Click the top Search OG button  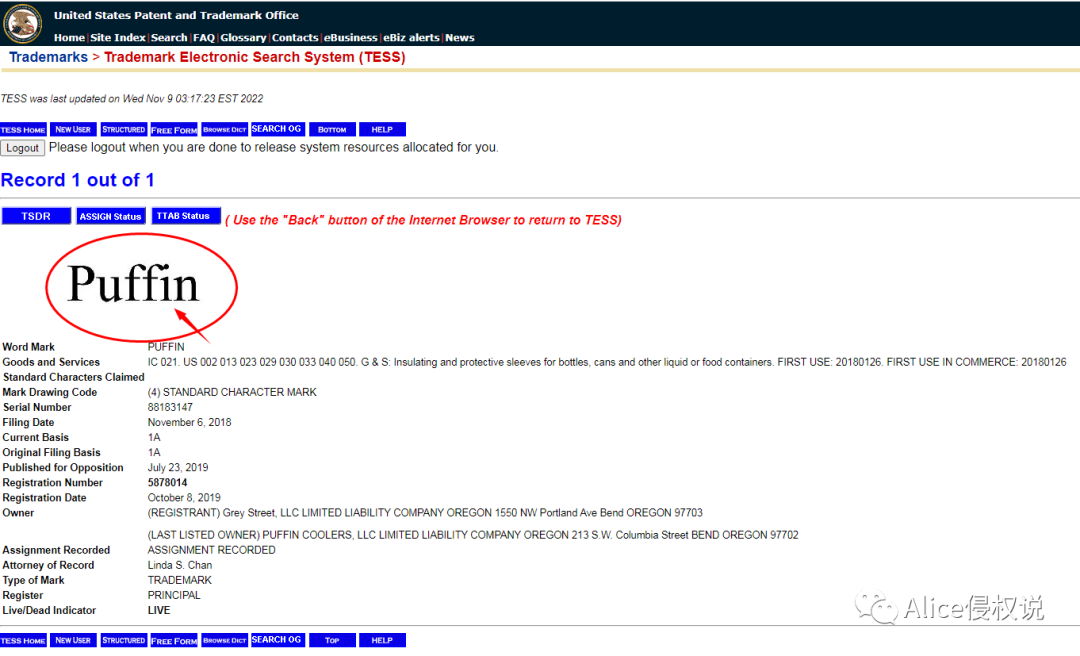pos(277,129)
